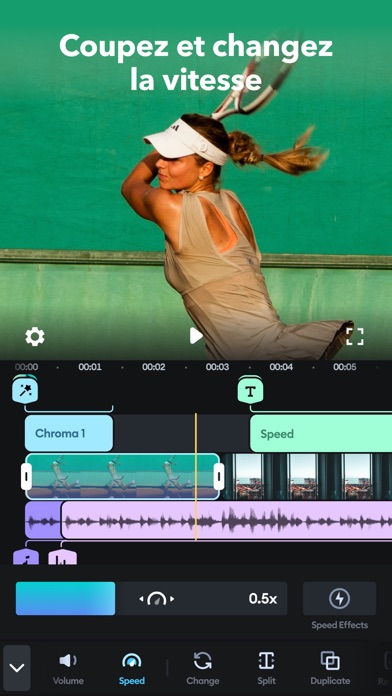Viewport: 392px width, 696px height.
Task: Select the Speed tool
Action: point(132,669)
